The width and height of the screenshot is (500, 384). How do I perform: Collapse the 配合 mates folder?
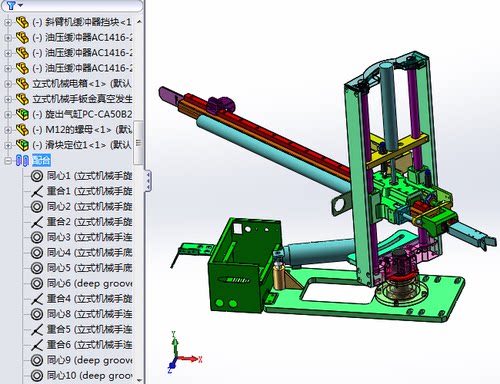point(7,161)
